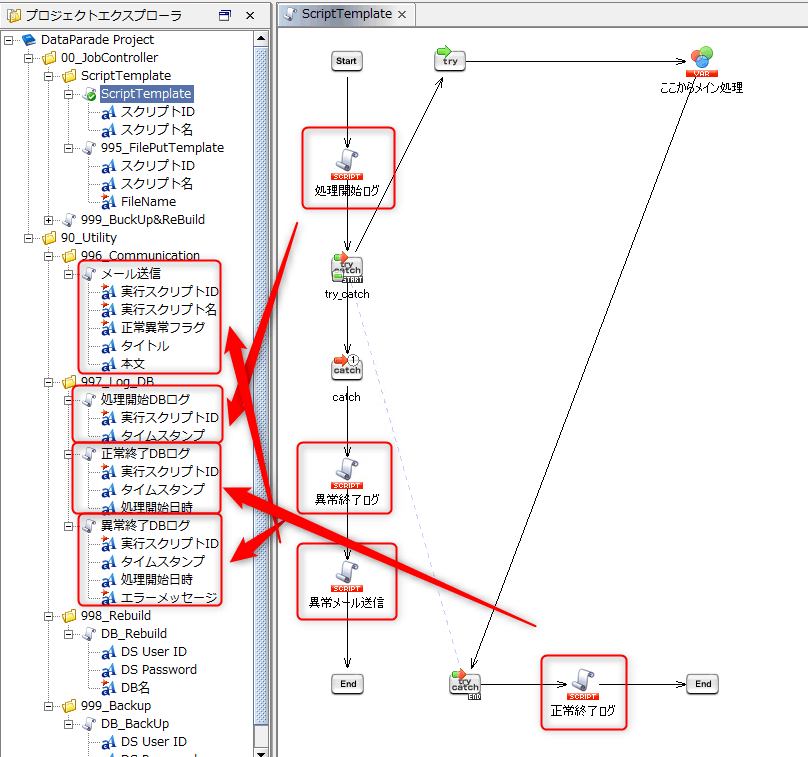808x757 pixels.
Task: Select the try node icon
Action: pos(449,59)
